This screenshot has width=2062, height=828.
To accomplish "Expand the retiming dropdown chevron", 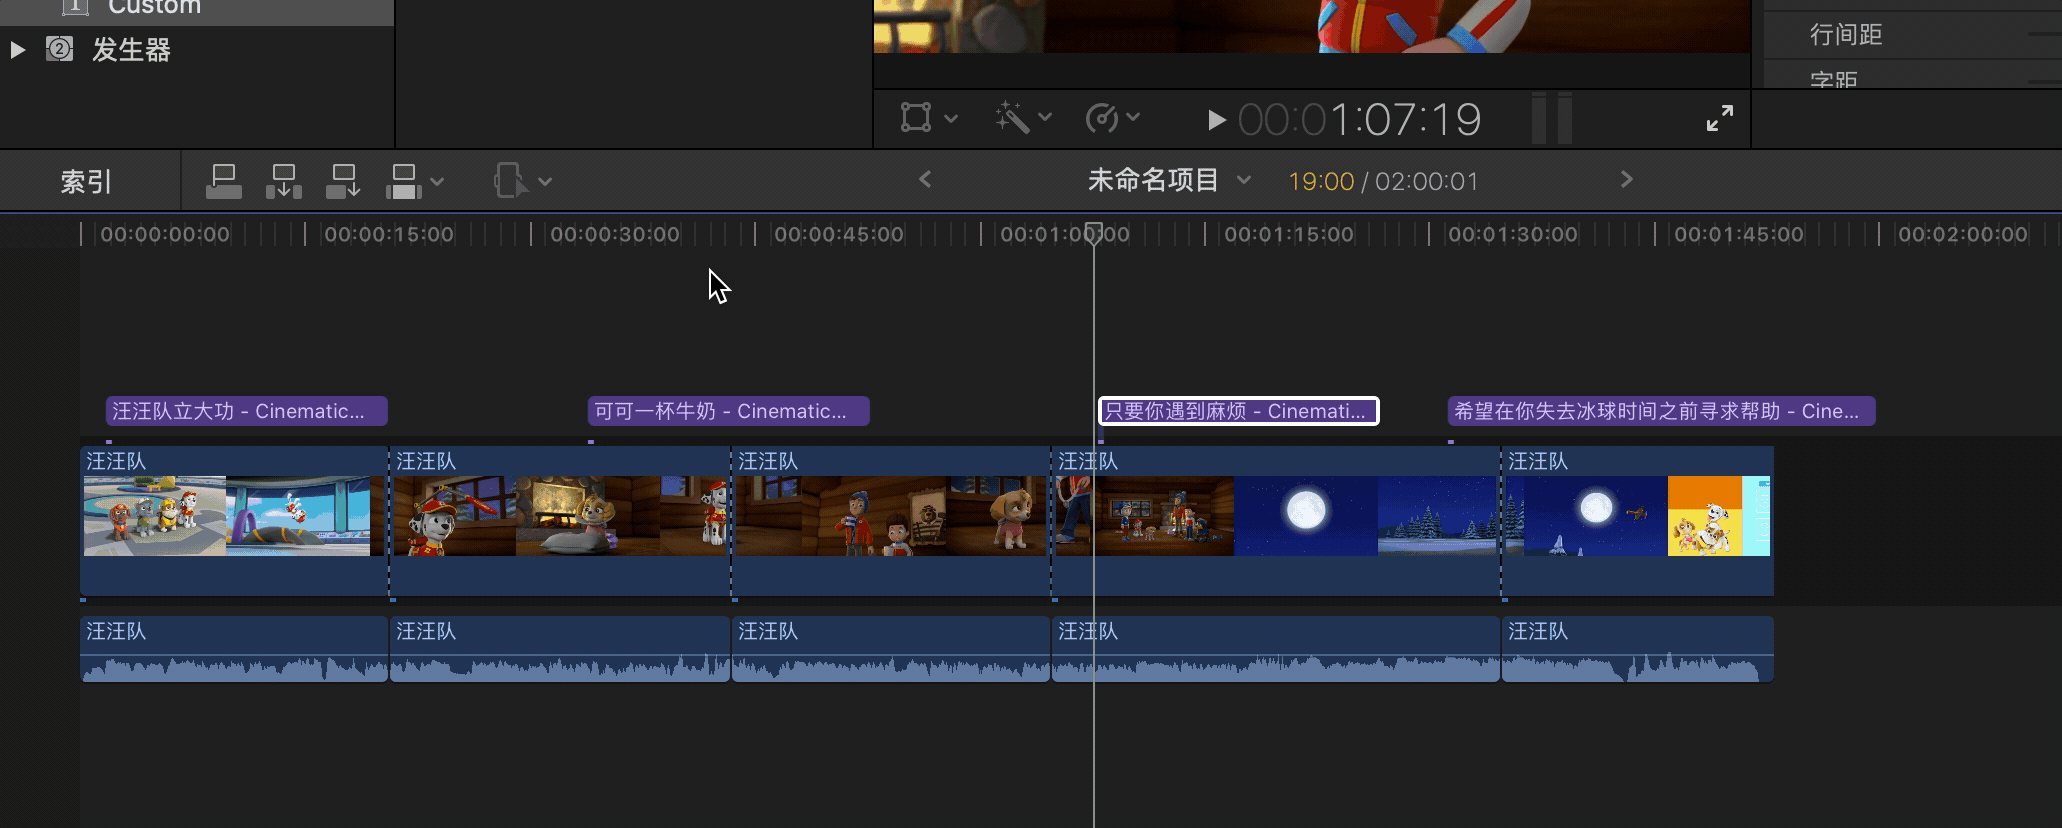I will click(x=1133, y=118).
